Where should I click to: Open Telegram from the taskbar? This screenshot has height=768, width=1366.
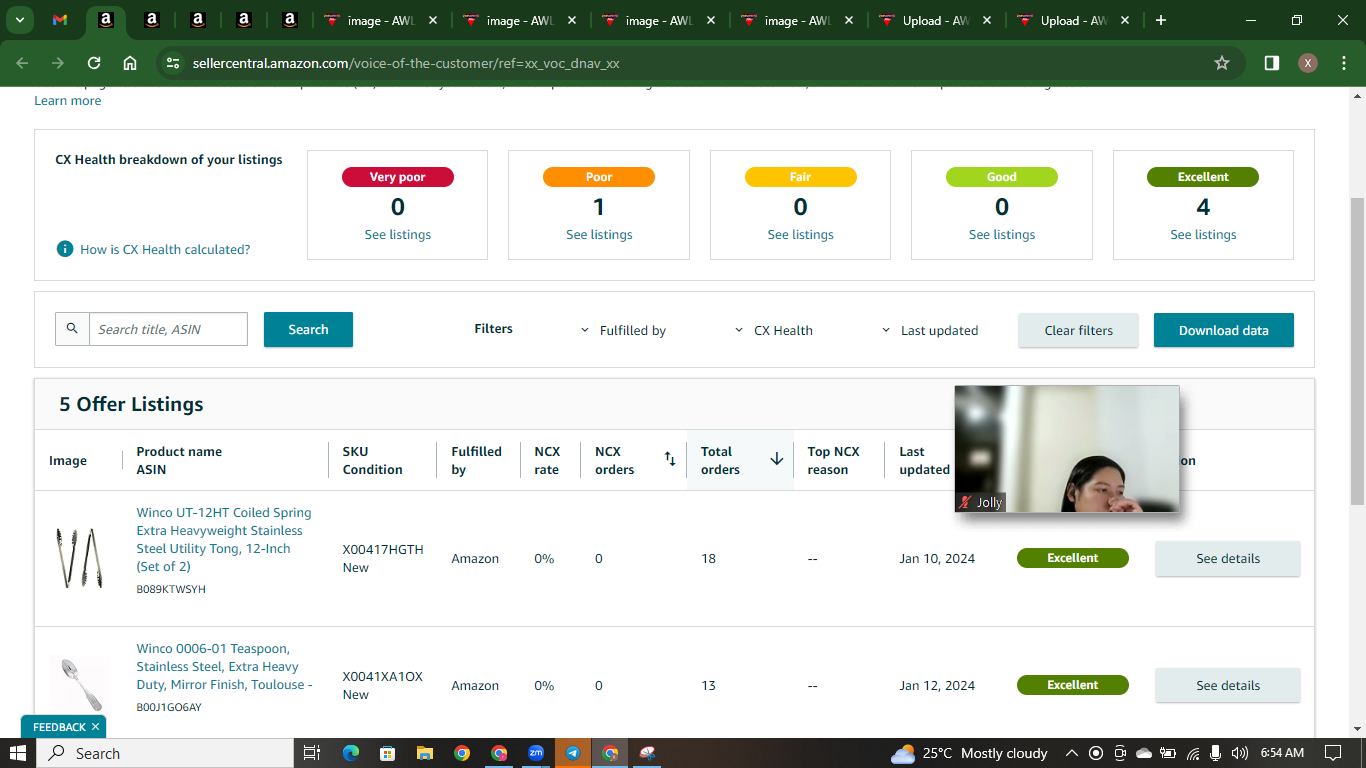click(573, 753)
